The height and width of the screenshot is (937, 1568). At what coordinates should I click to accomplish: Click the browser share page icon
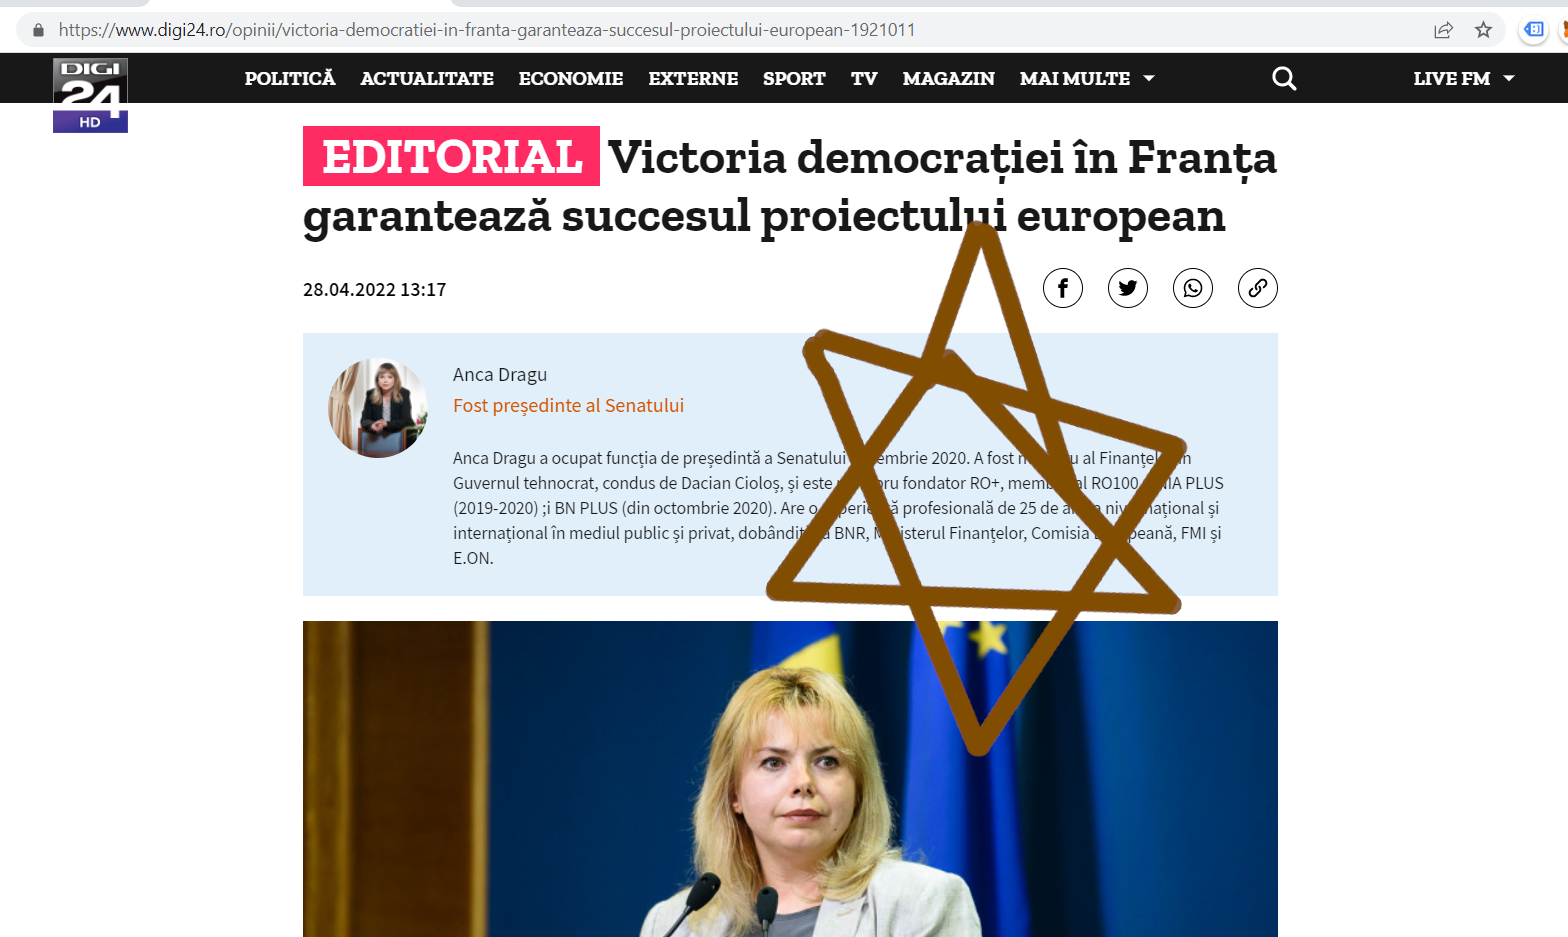tap(1443, 30)
